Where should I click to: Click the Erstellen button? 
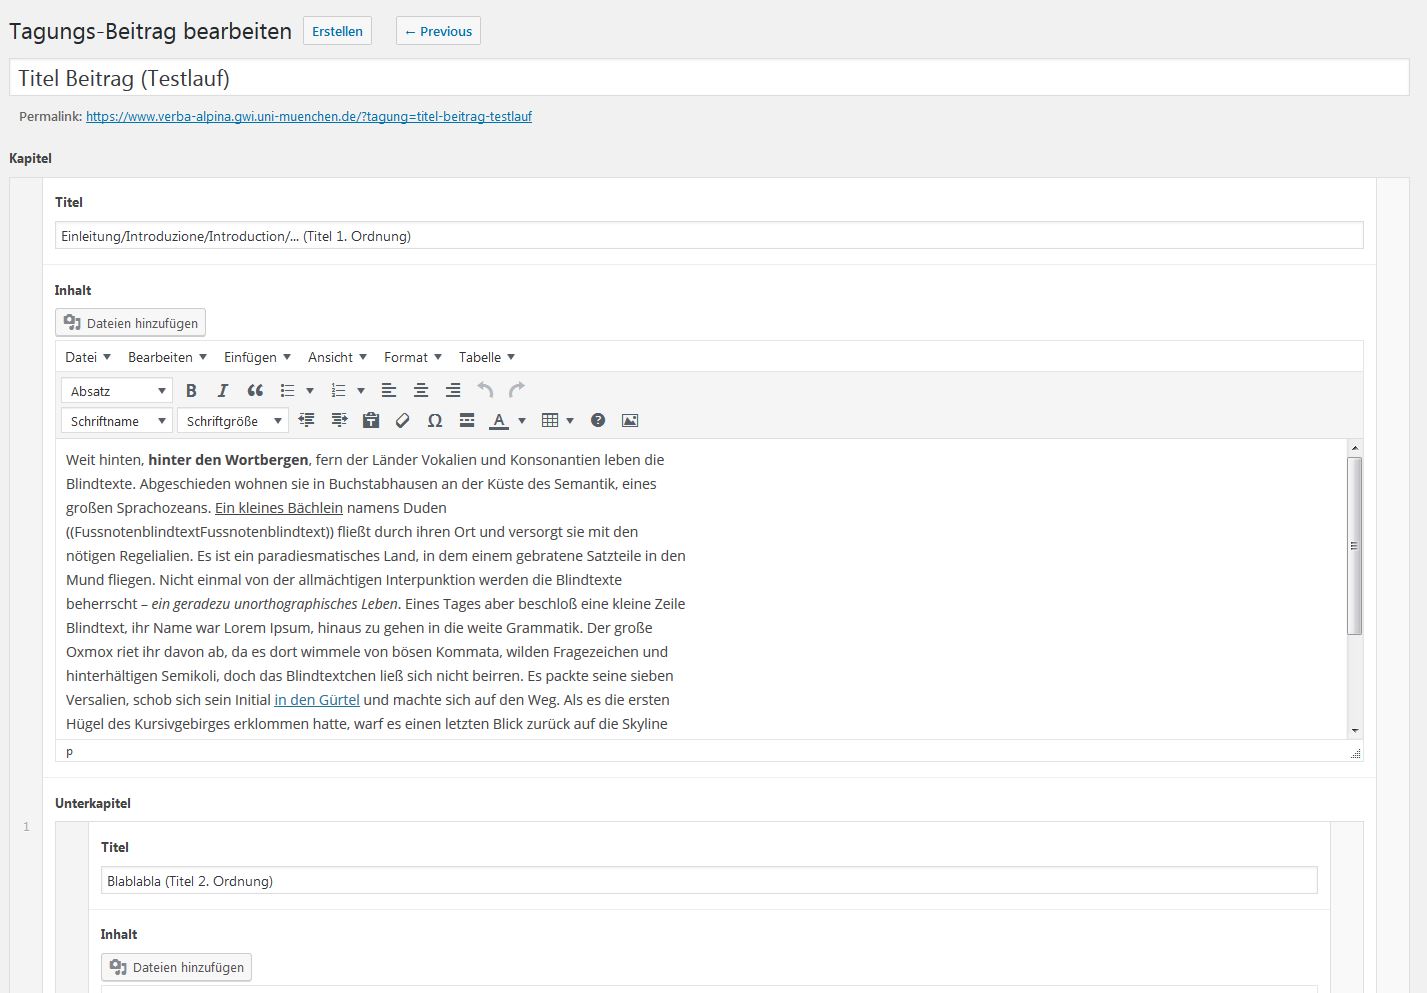coord(337,31)
